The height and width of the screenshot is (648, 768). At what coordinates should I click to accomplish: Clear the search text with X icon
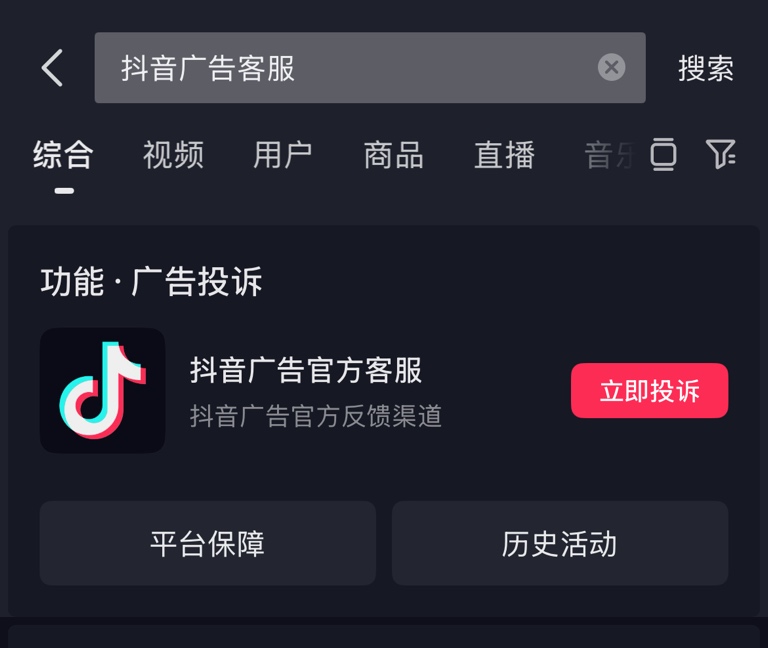611,67
